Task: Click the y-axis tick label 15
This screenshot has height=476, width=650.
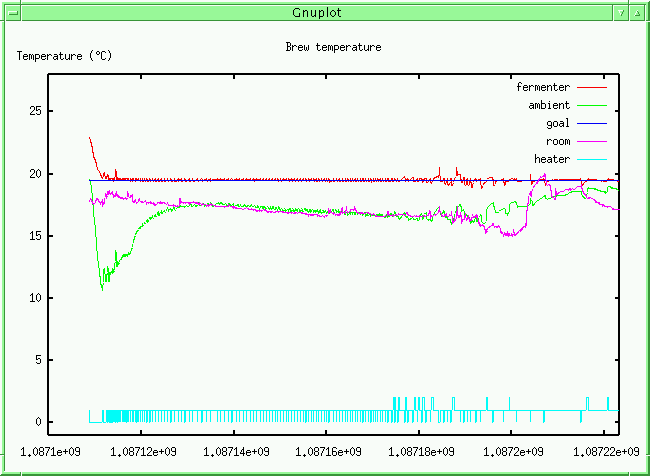Action: [33, 236]
